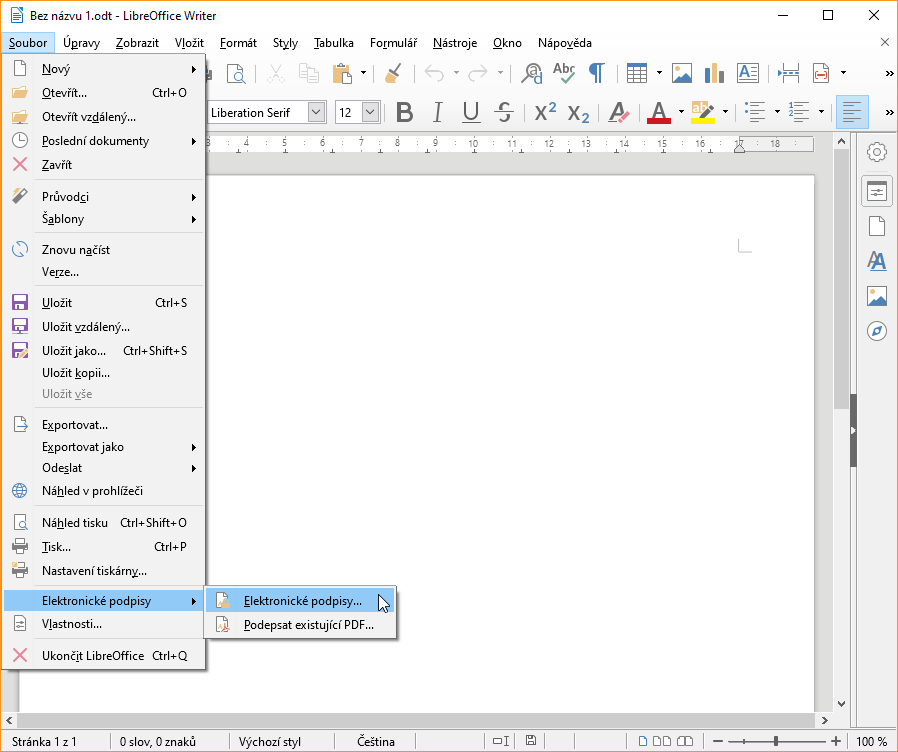Image resolution: width=898 pixels, height=752 pixels.
Task: Click the Undo arrow icon
Action: [434, 73]
